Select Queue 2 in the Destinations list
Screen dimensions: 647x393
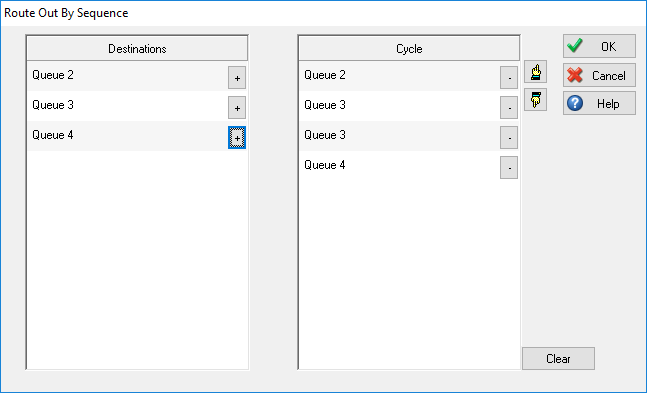click(127, 76)
